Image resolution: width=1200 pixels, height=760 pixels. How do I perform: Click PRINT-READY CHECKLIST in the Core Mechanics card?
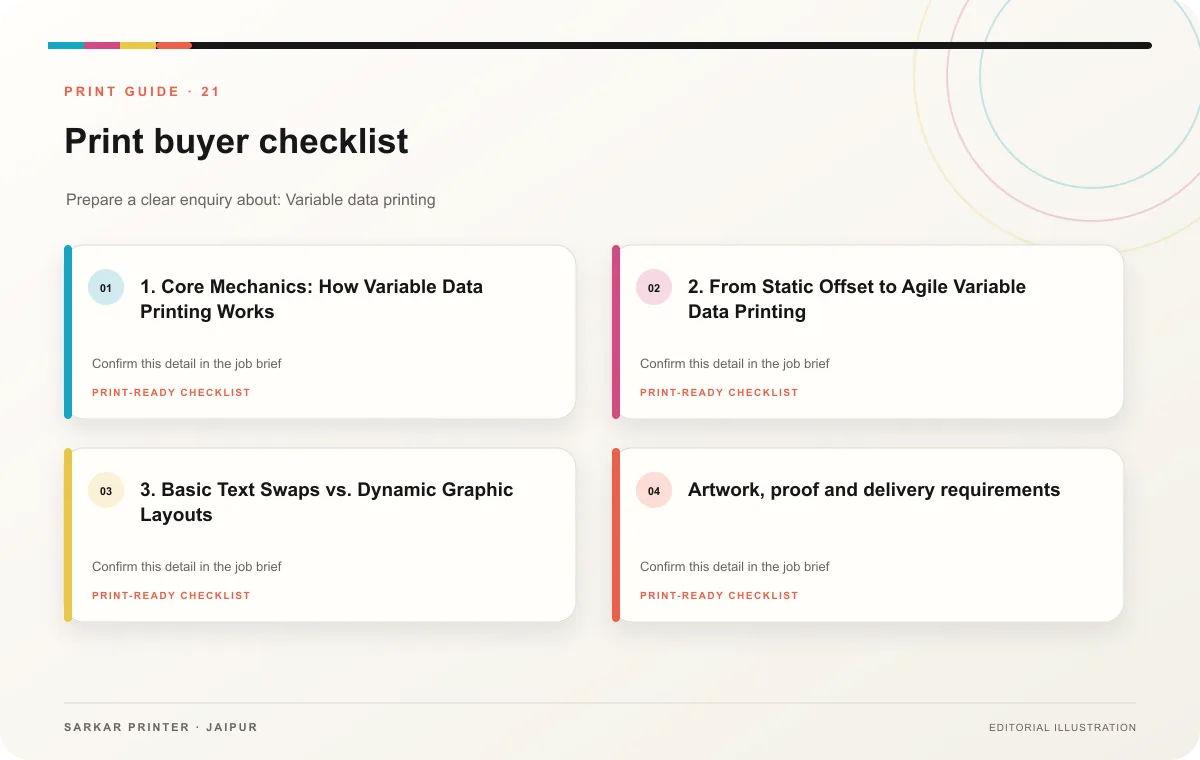click(171, 392)
